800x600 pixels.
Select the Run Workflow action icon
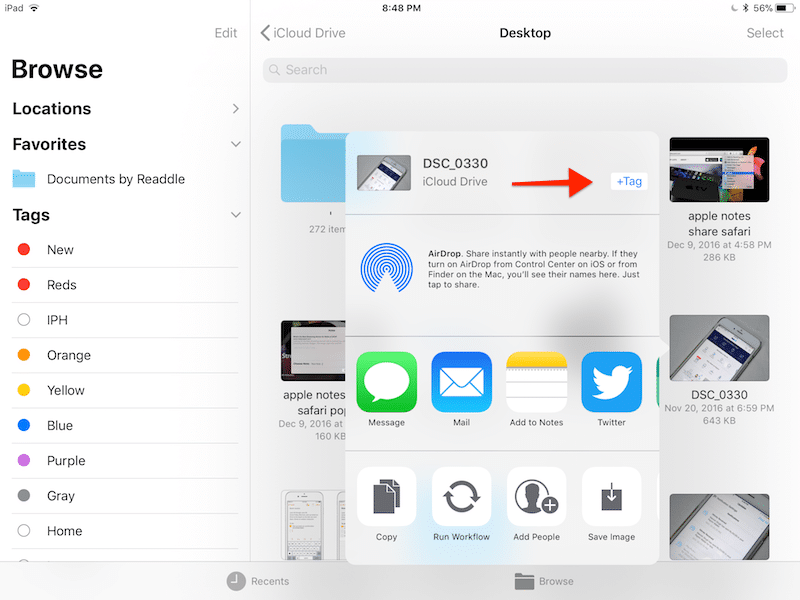point(461,497)
